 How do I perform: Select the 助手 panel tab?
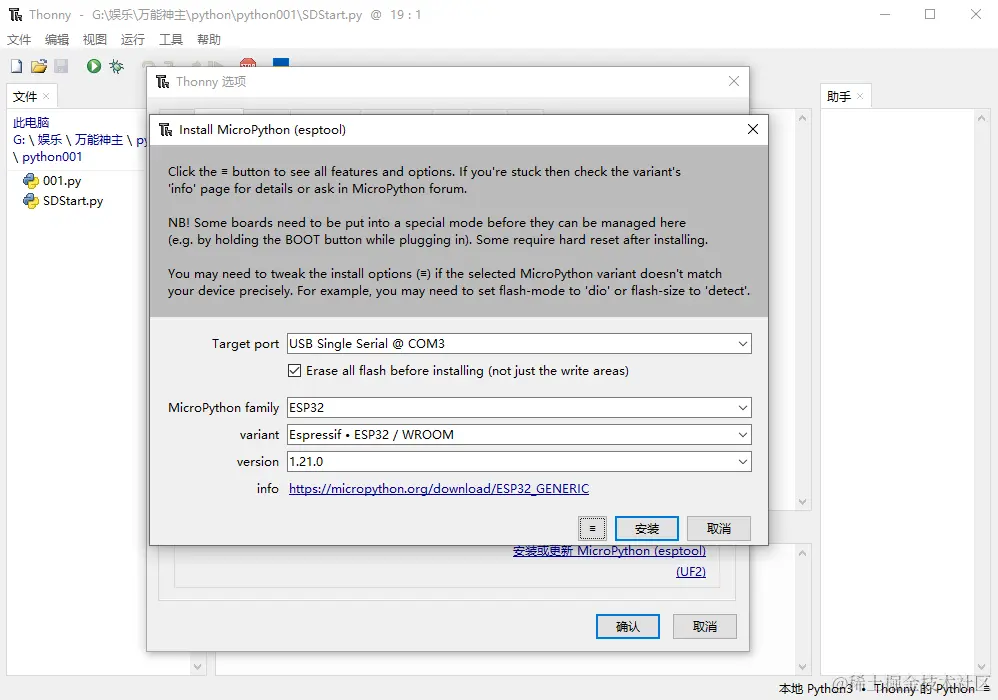pyautogui.click(x=839, y=96)
